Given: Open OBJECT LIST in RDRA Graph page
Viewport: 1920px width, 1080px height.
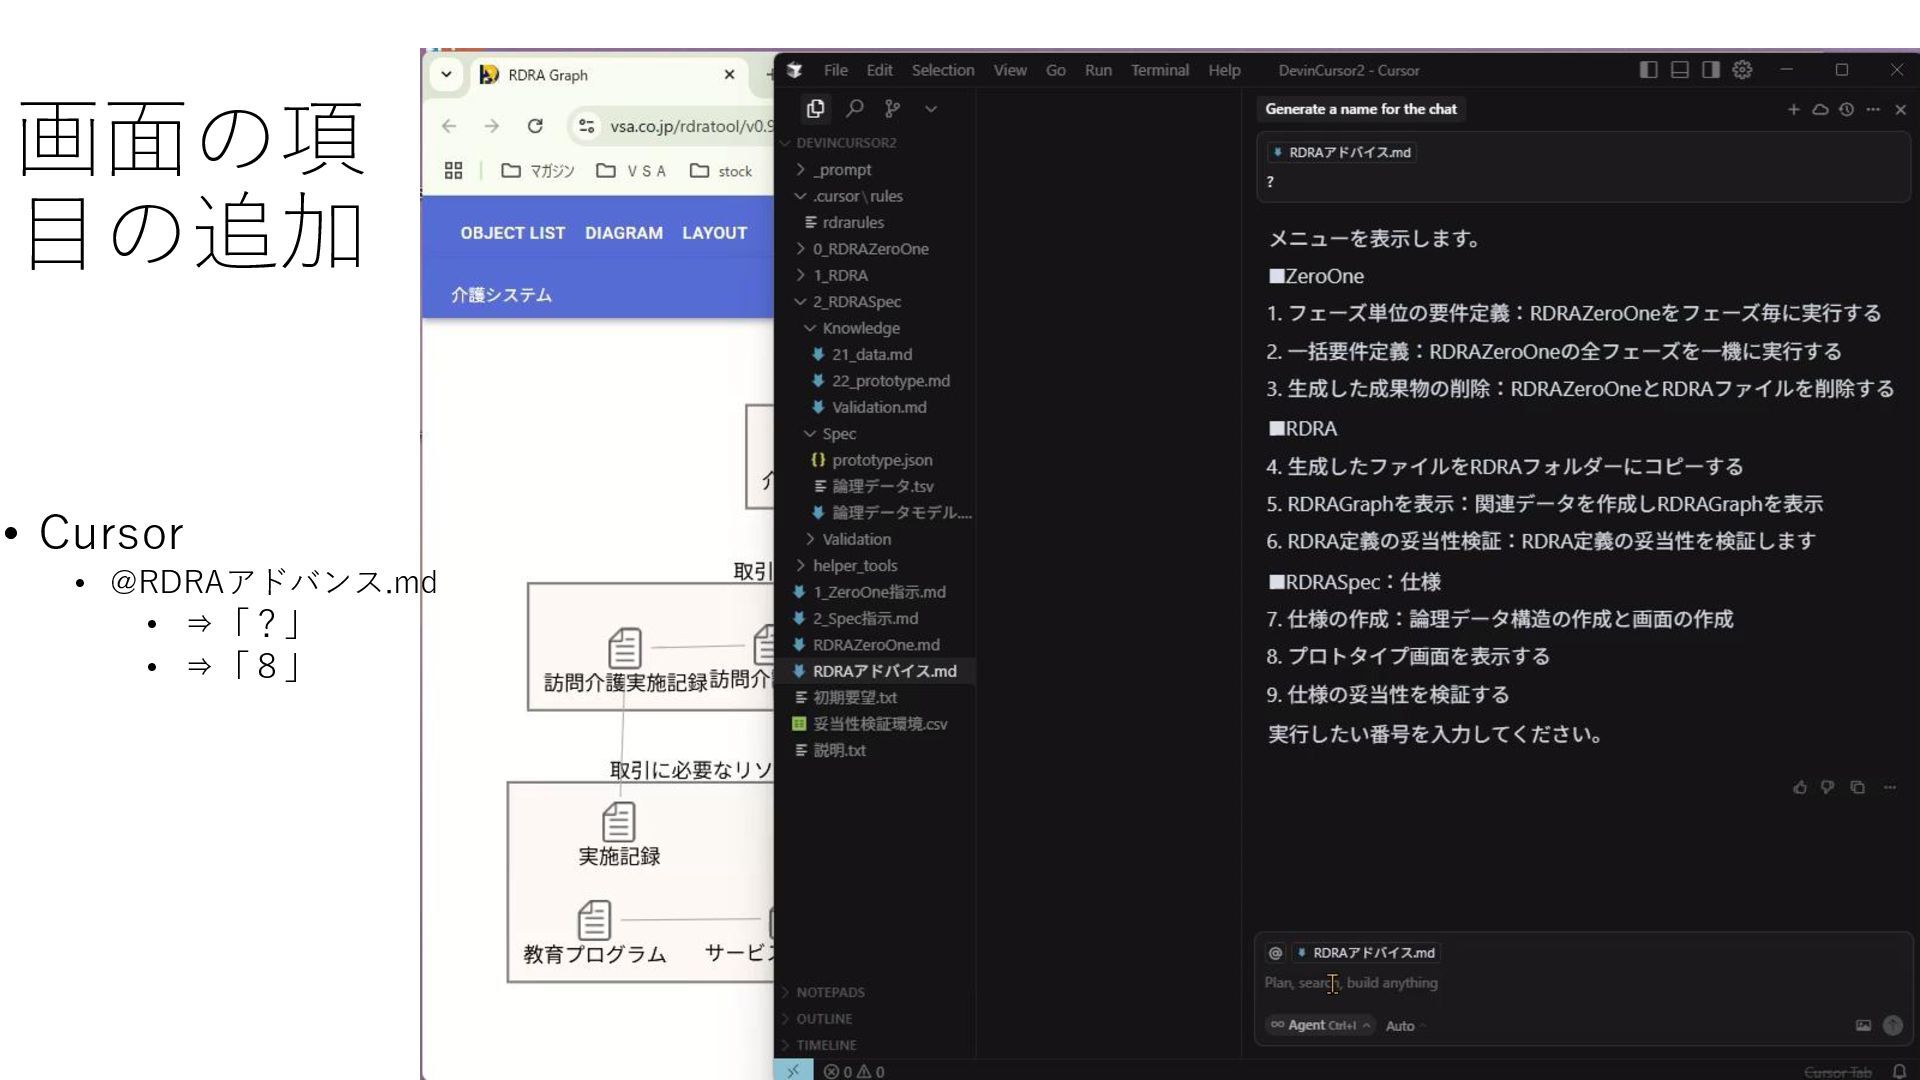Looking at the screenshot, I should [513, 233].
